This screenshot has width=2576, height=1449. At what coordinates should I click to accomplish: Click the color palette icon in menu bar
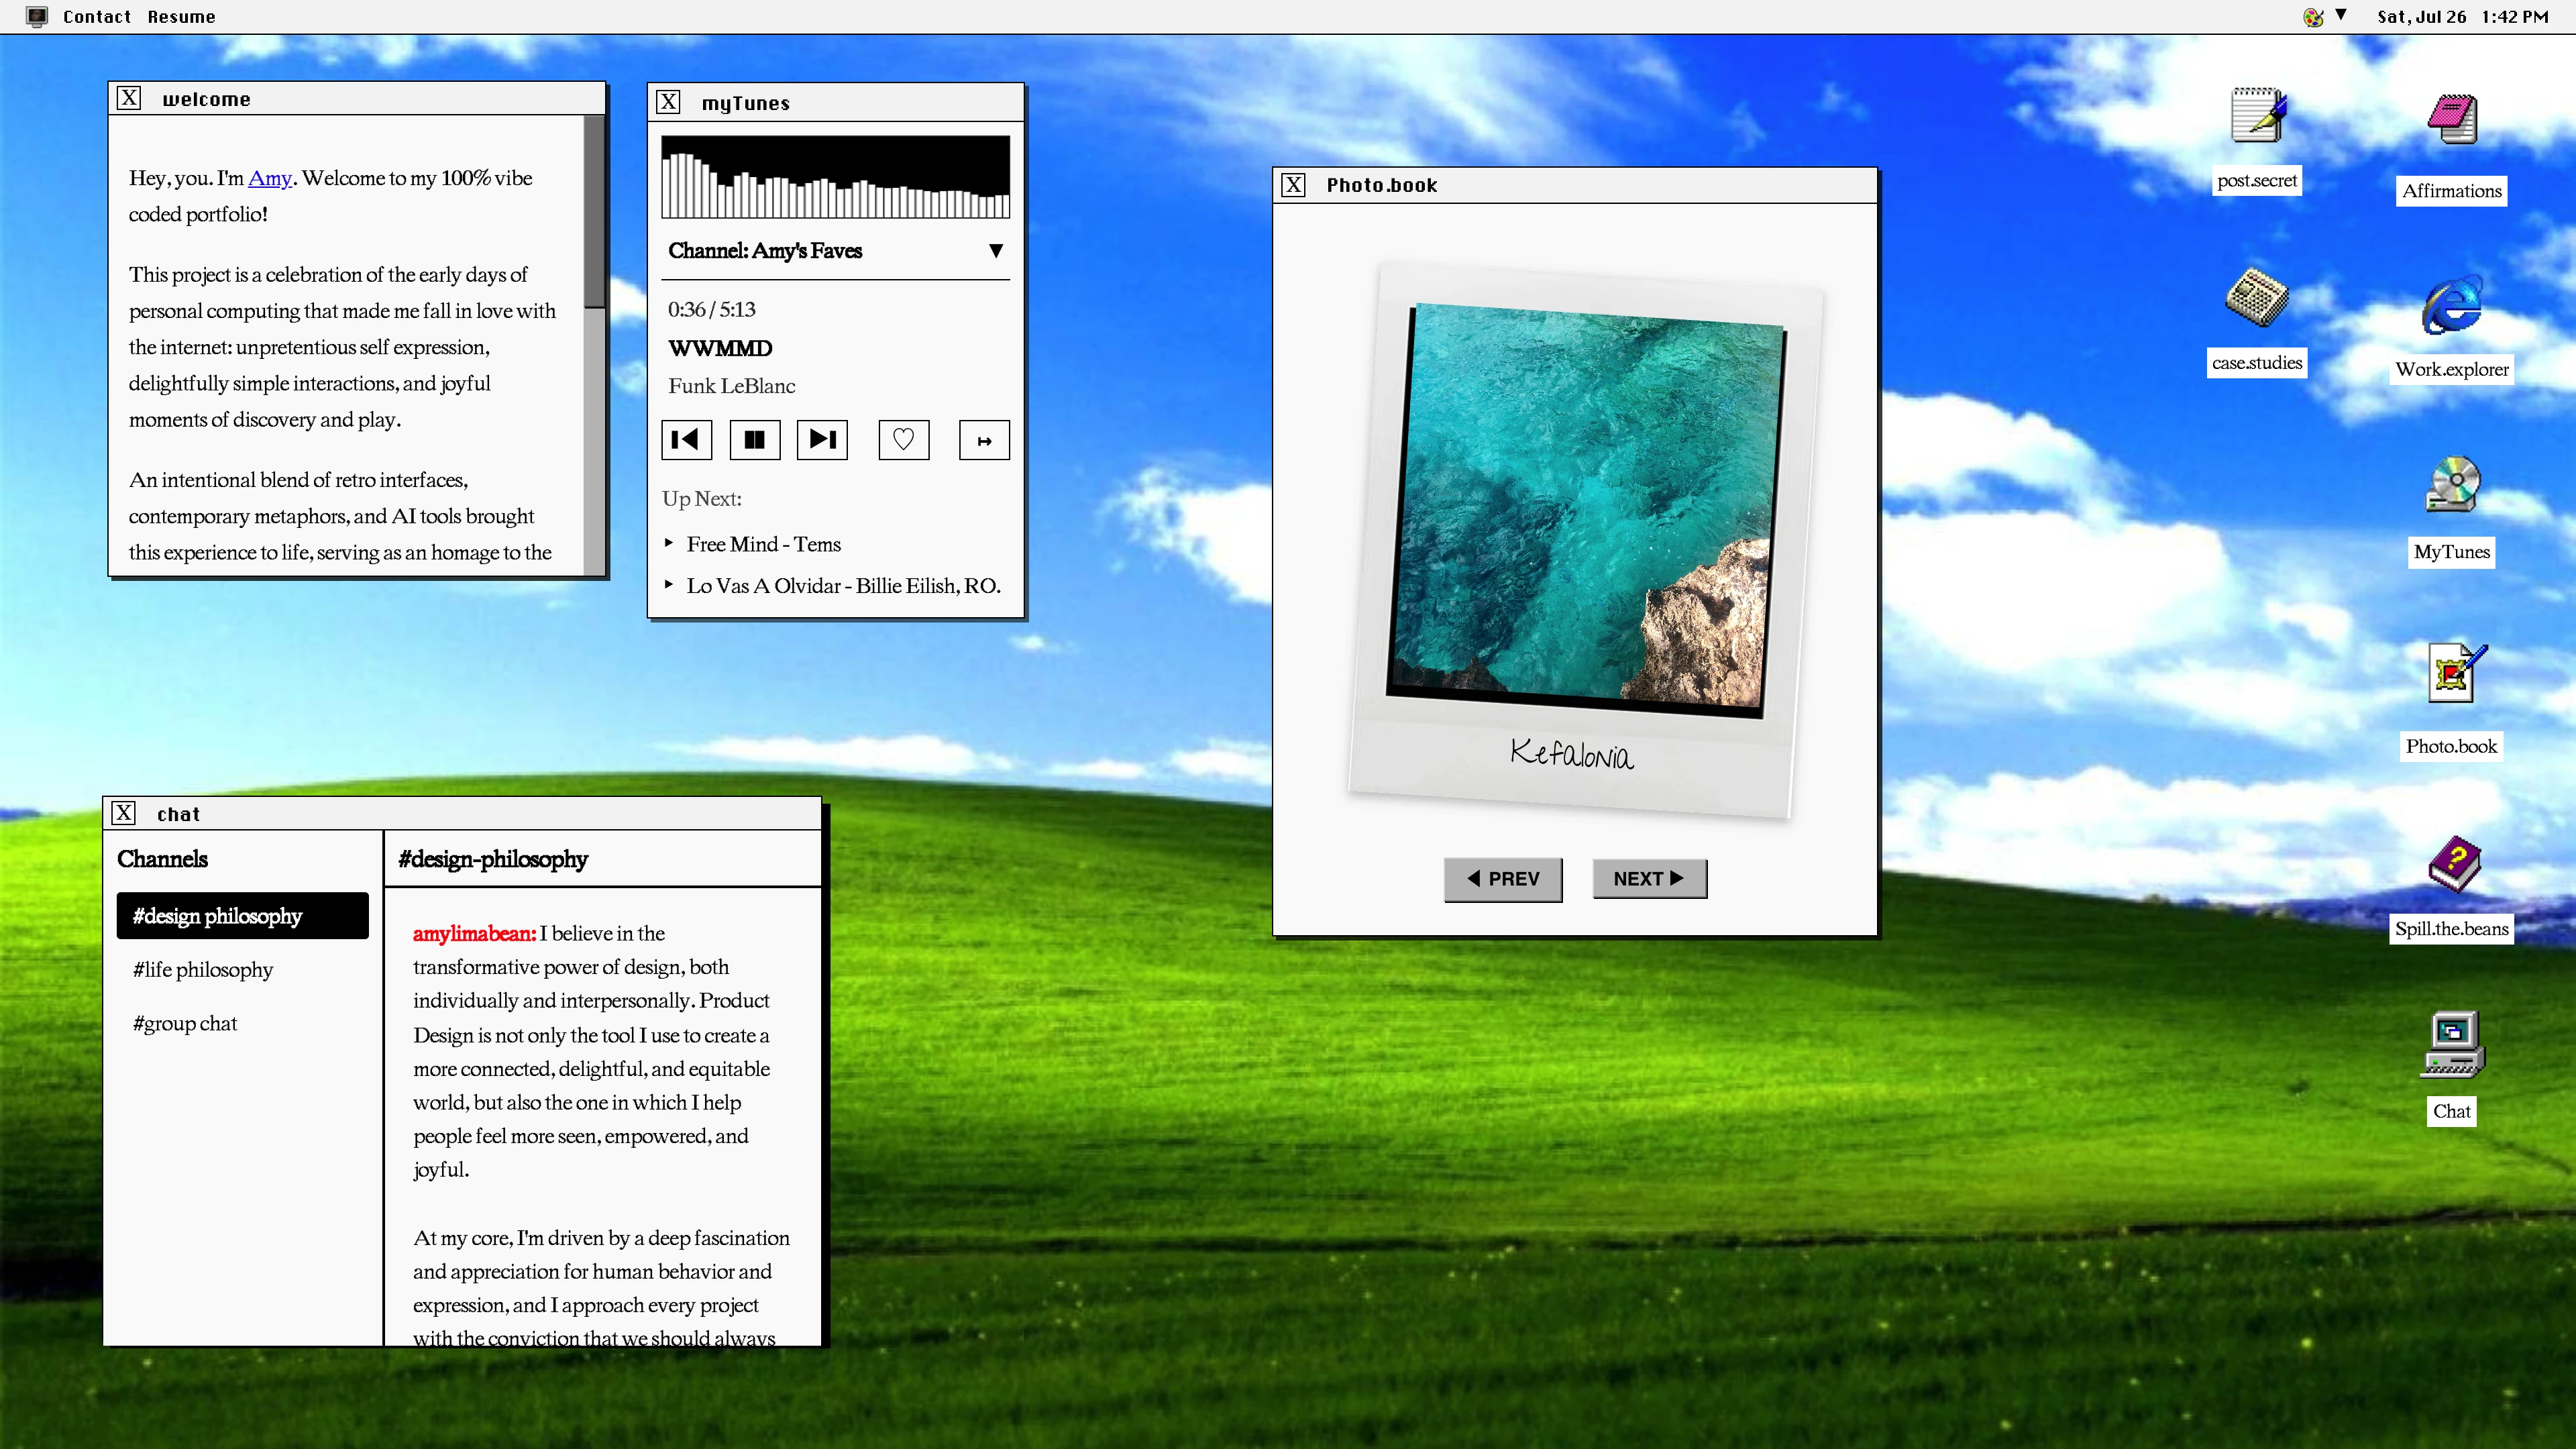[2312, 16]
